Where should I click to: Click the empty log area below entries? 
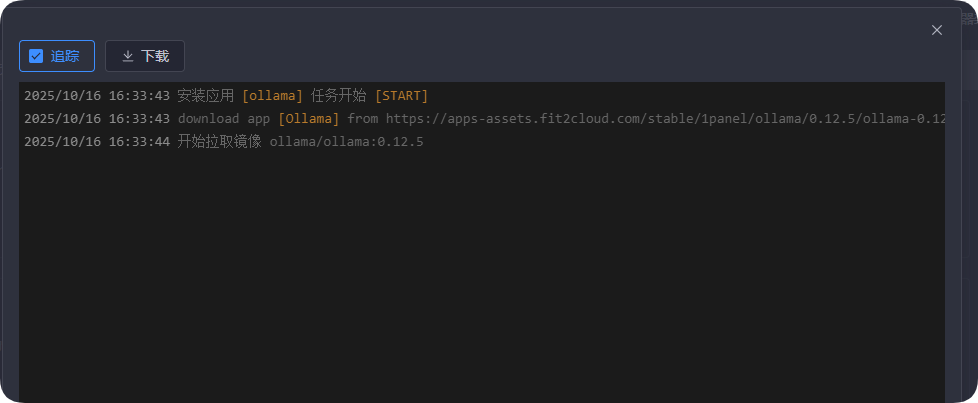click(x=480, y=280)
